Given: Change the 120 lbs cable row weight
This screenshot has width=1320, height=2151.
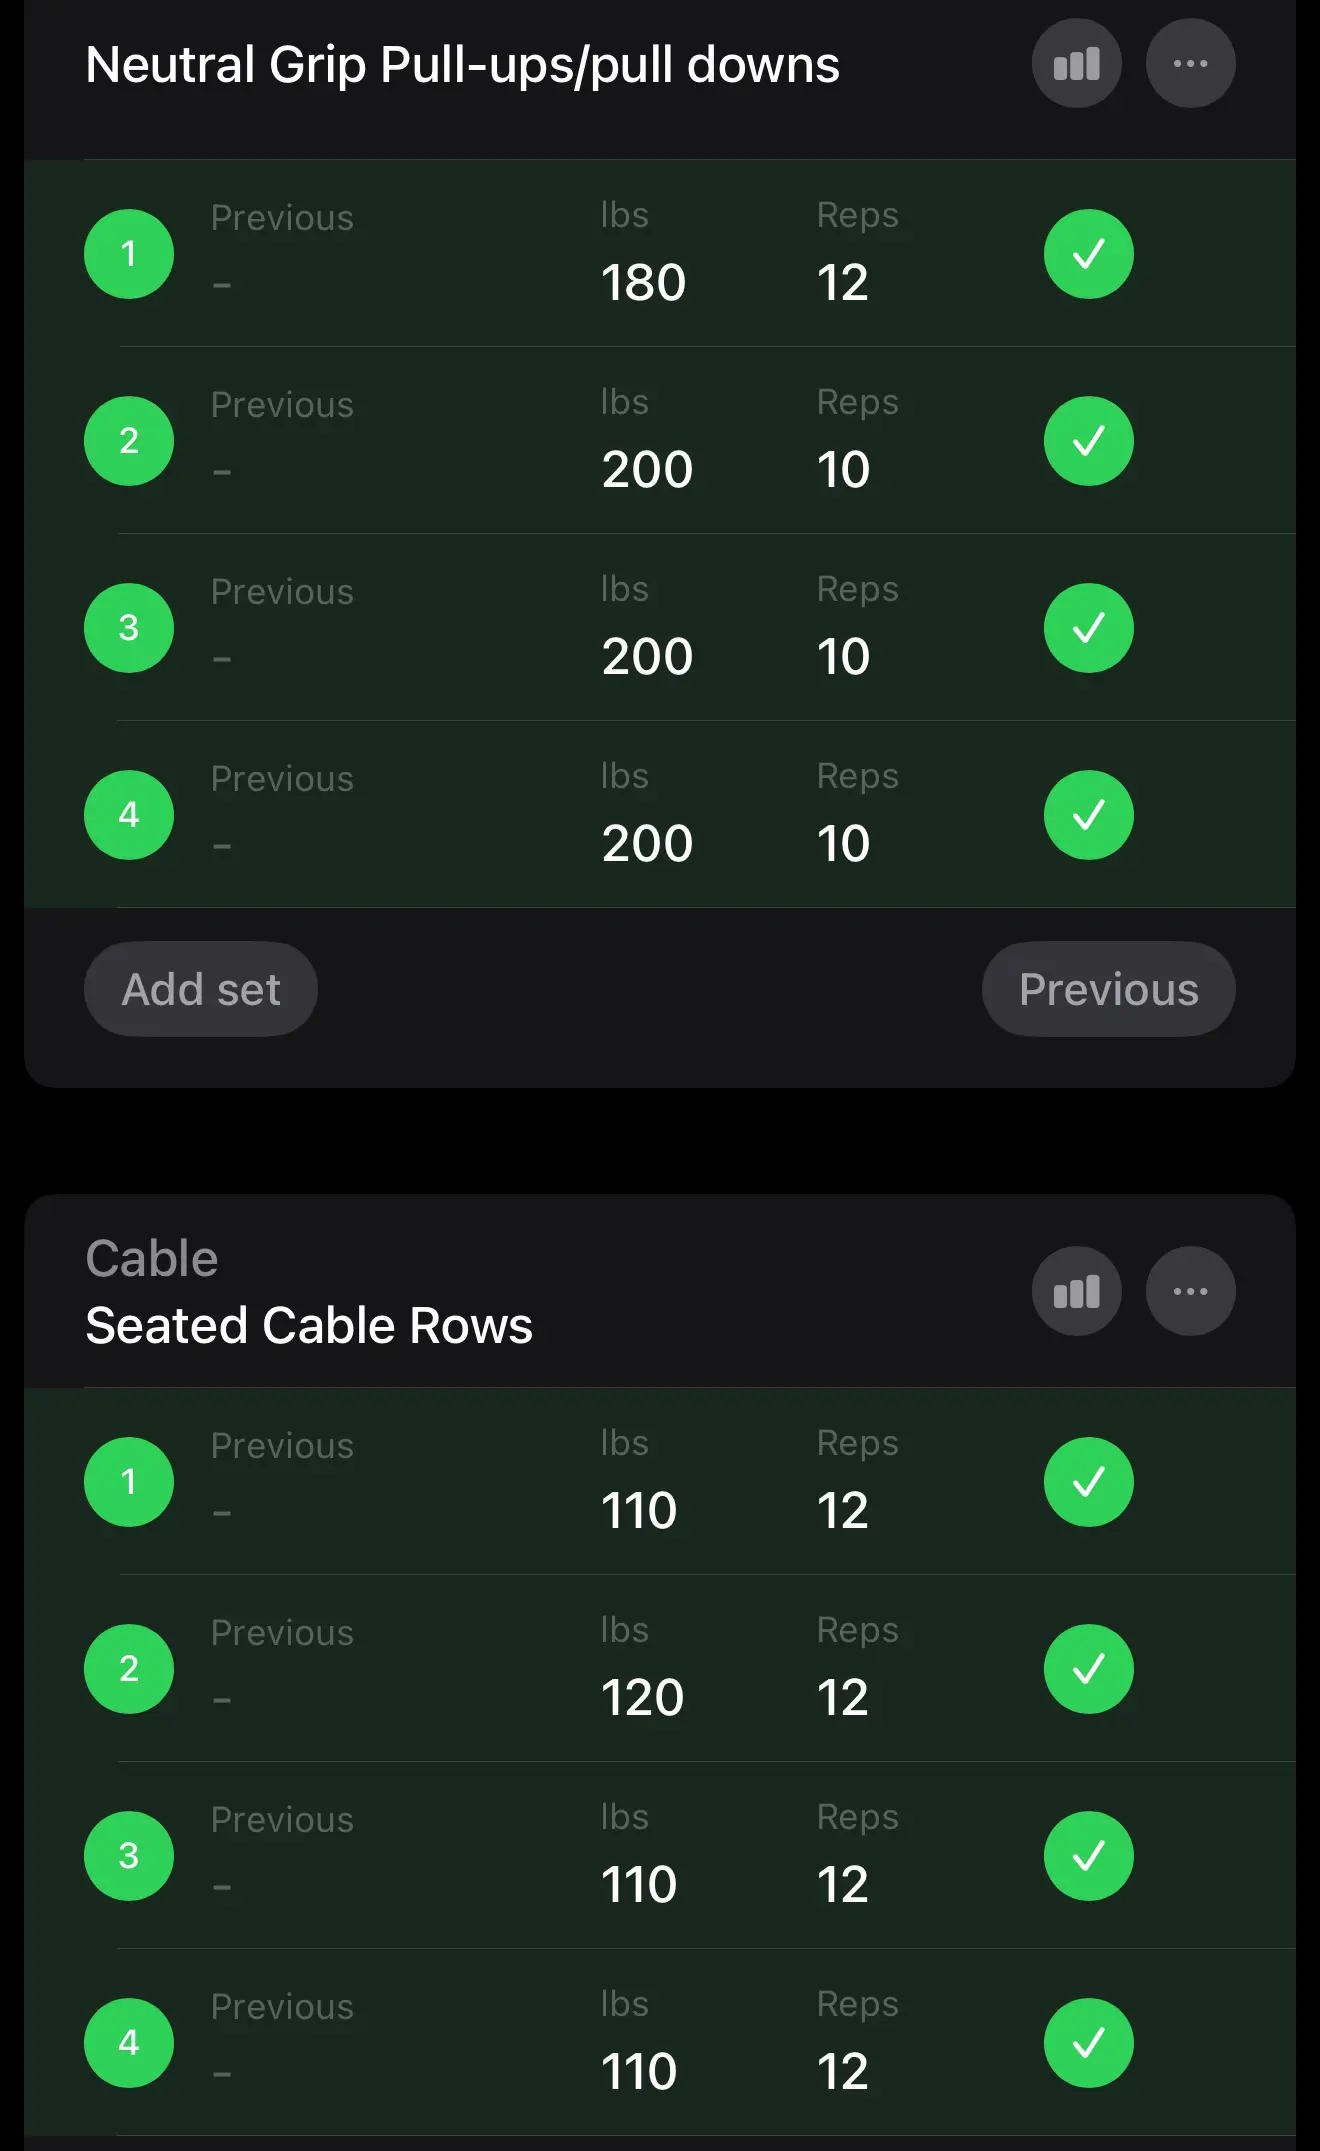Looking at the screenshot, I should pos(642,1697).
